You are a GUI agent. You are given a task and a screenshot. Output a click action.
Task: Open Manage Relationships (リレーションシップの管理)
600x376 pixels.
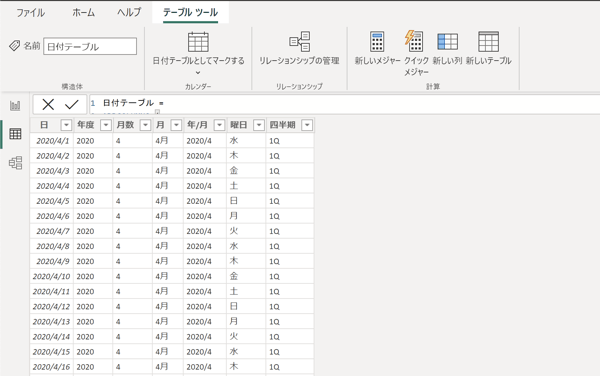coord(299,41)
